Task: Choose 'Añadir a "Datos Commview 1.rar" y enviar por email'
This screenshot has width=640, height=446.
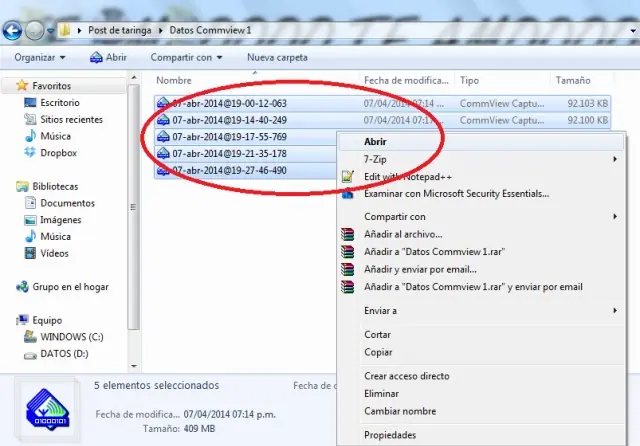Action: pos(482,287)
